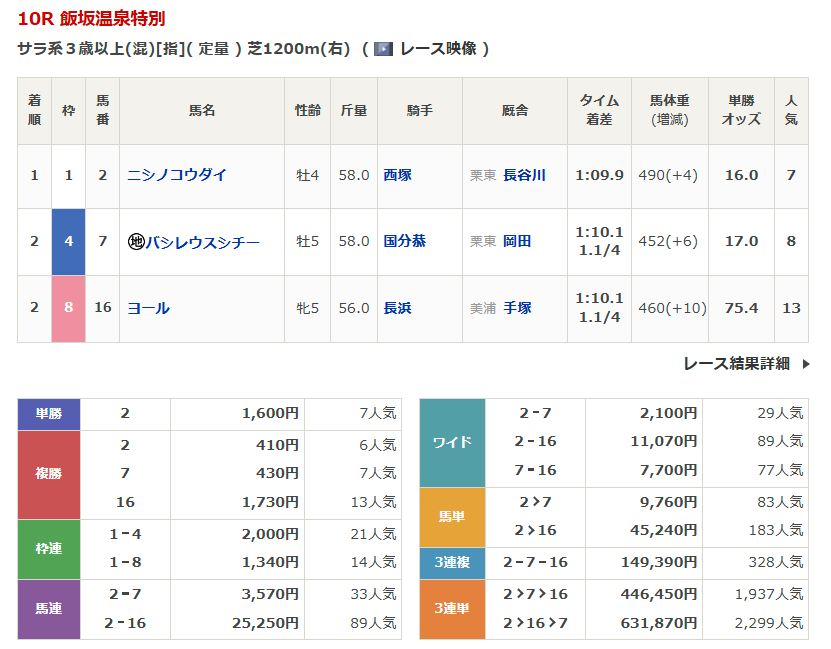
Task: Click the 3連単 payout label
Action: click(452, 608)
